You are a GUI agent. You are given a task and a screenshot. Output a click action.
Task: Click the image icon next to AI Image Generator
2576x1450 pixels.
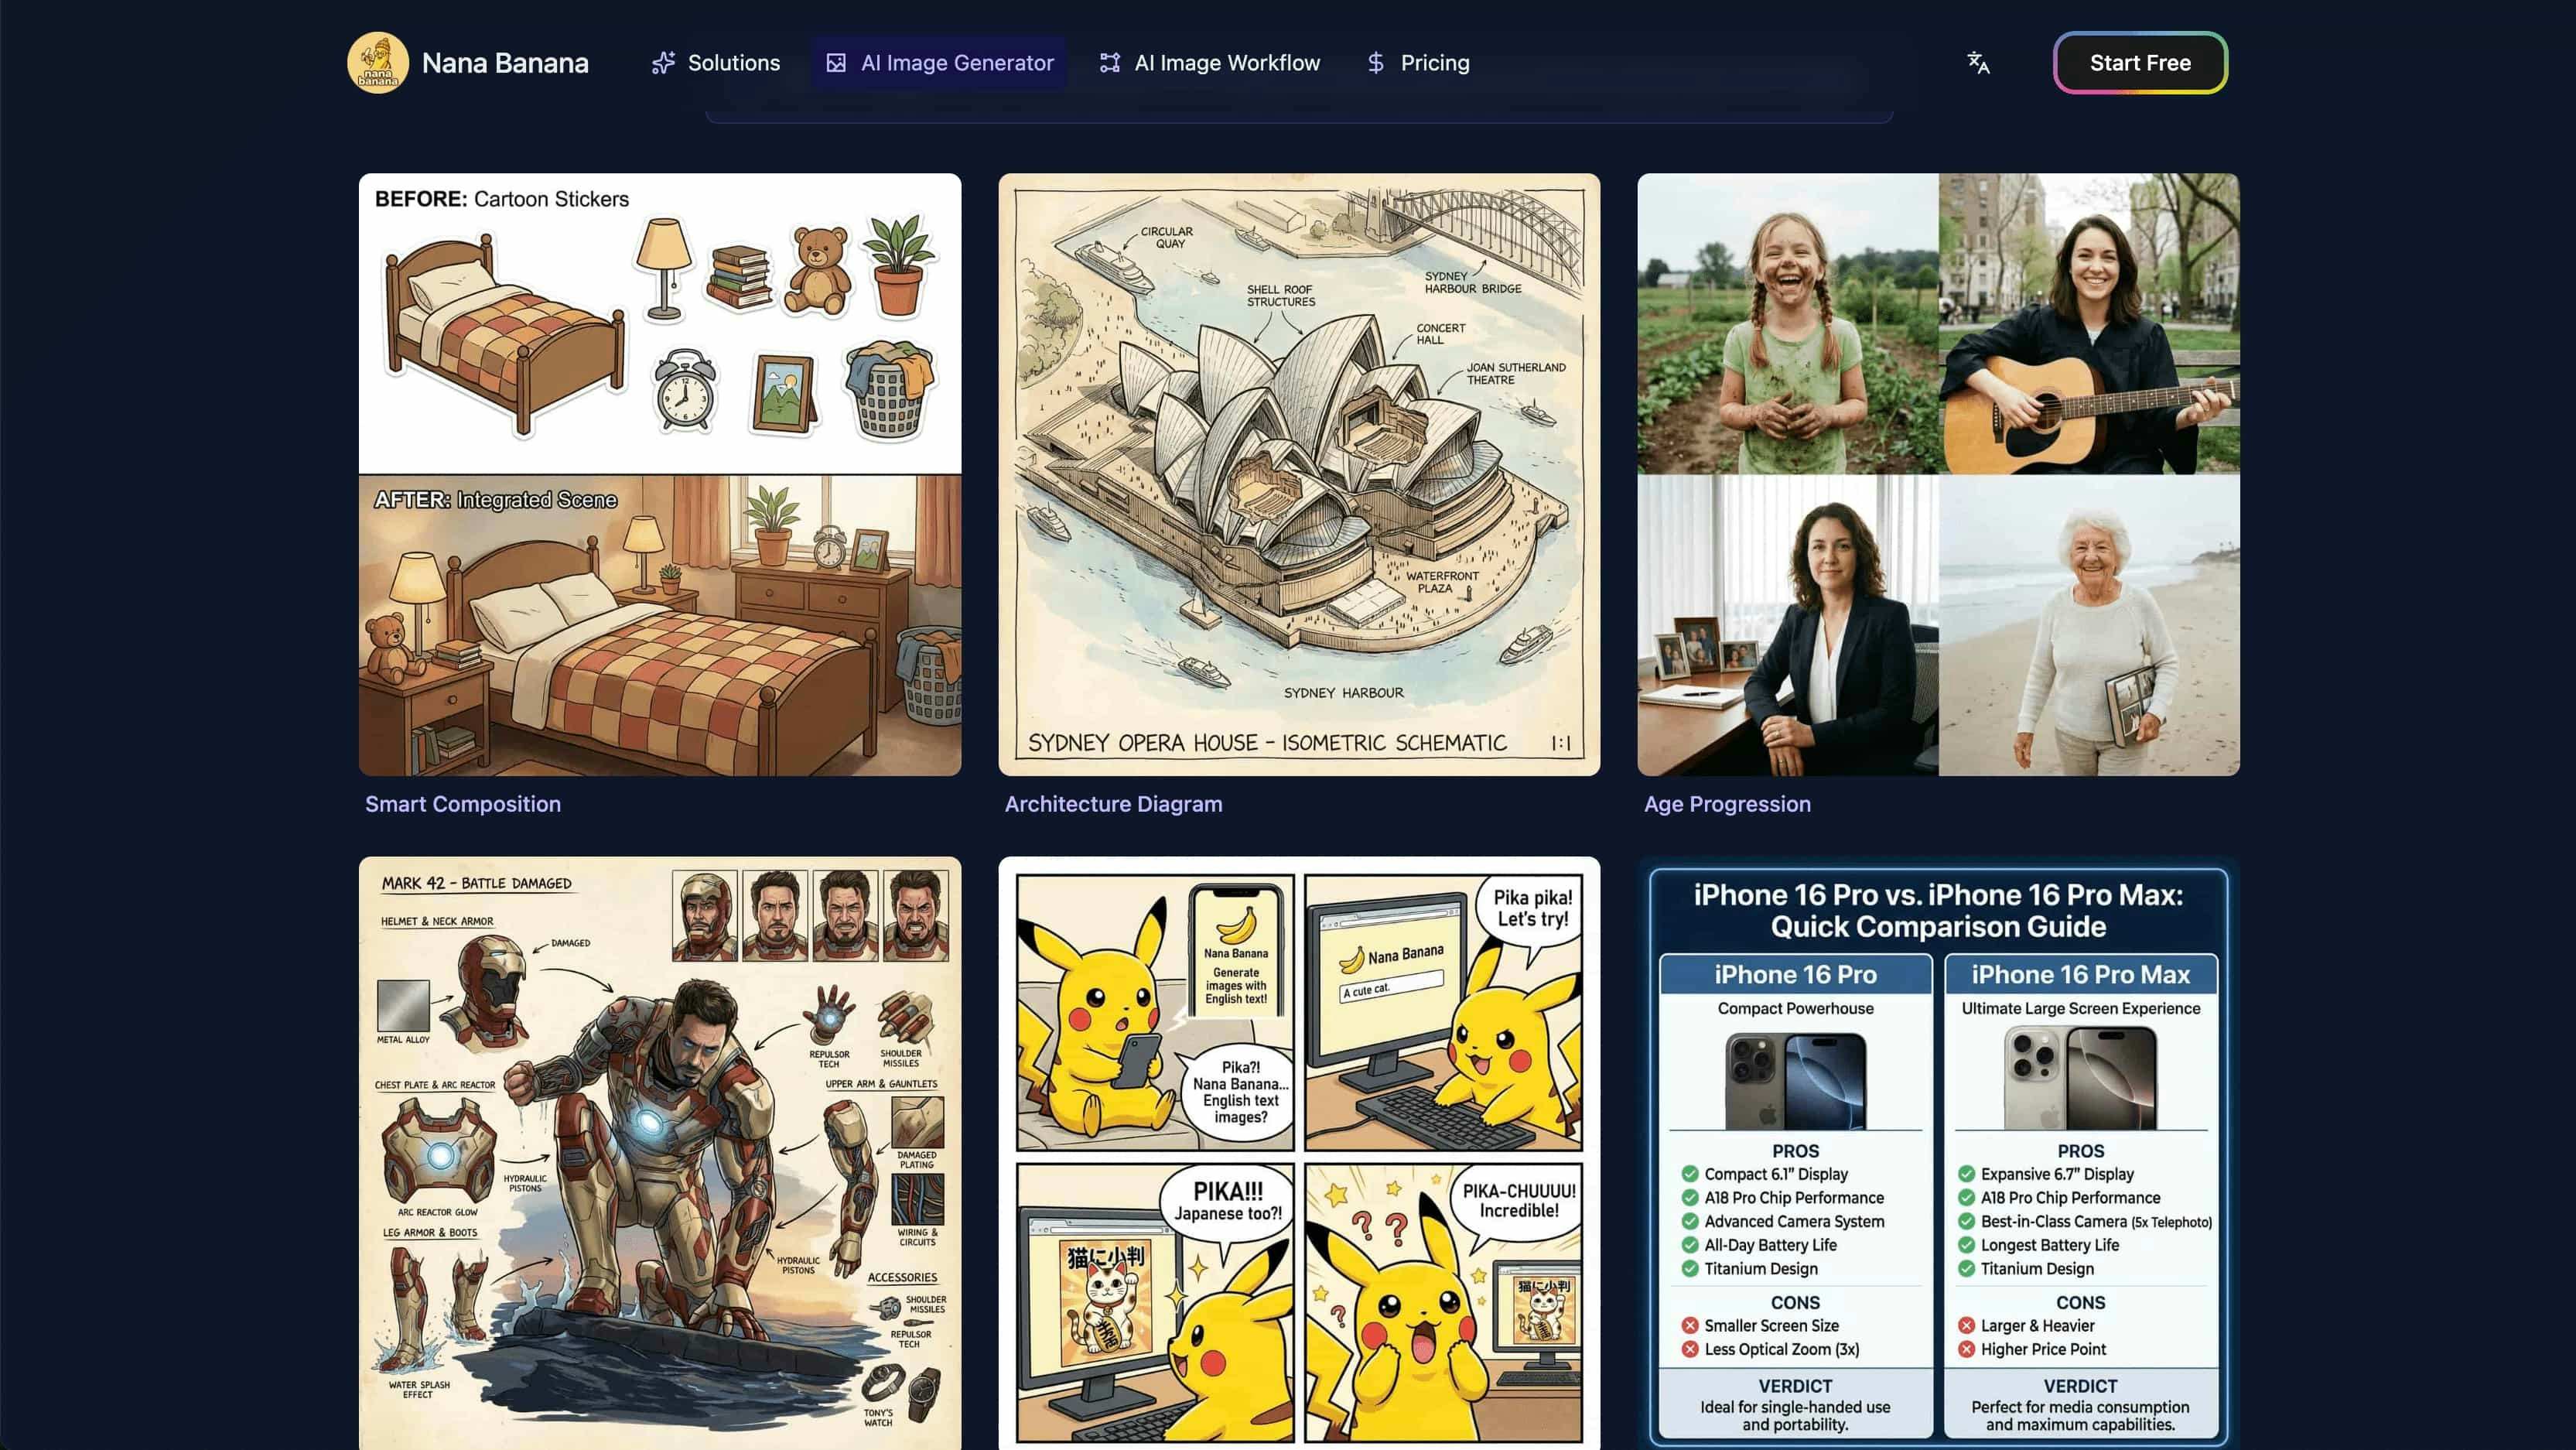click(838, 62)
